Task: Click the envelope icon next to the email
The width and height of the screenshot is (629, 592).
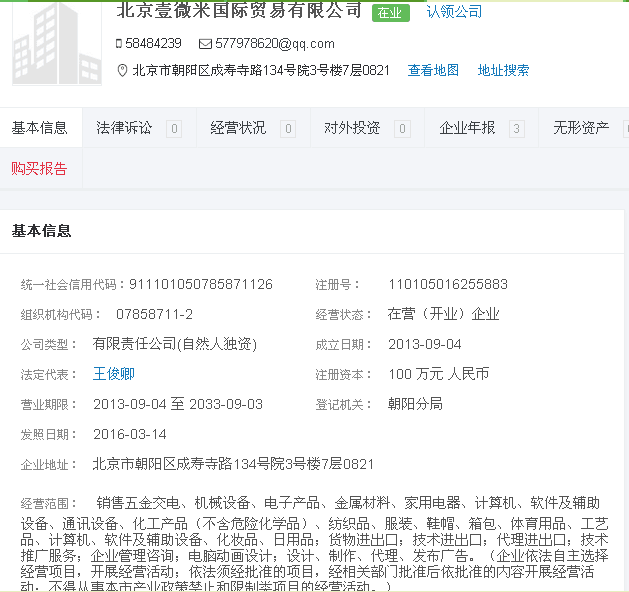Action: (205, 44)
